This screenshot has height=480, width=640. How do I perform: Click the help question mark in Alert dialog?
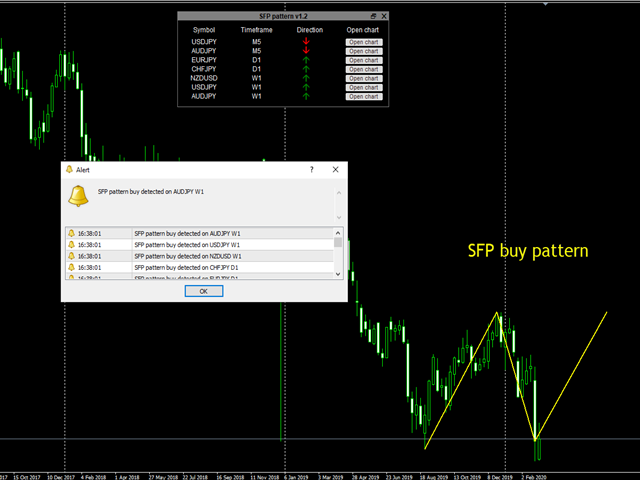[x=310, y=171]
